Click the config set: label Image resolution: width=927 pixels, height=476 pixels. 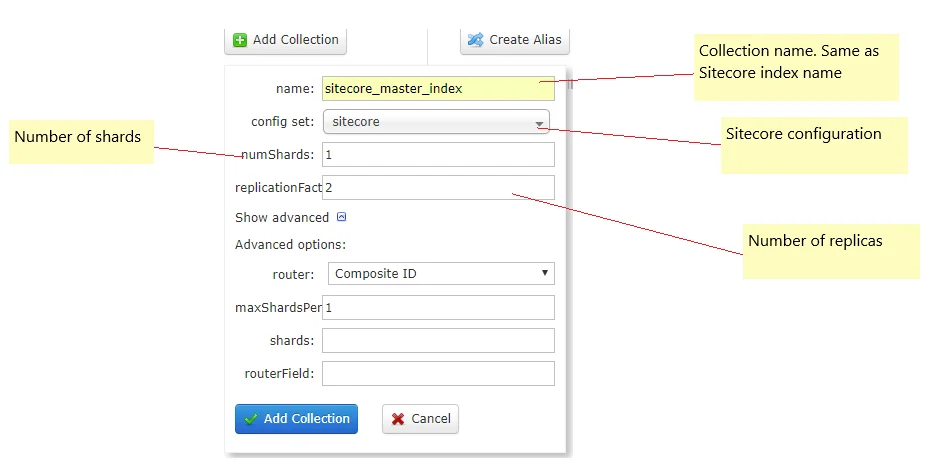coord(283,122)
